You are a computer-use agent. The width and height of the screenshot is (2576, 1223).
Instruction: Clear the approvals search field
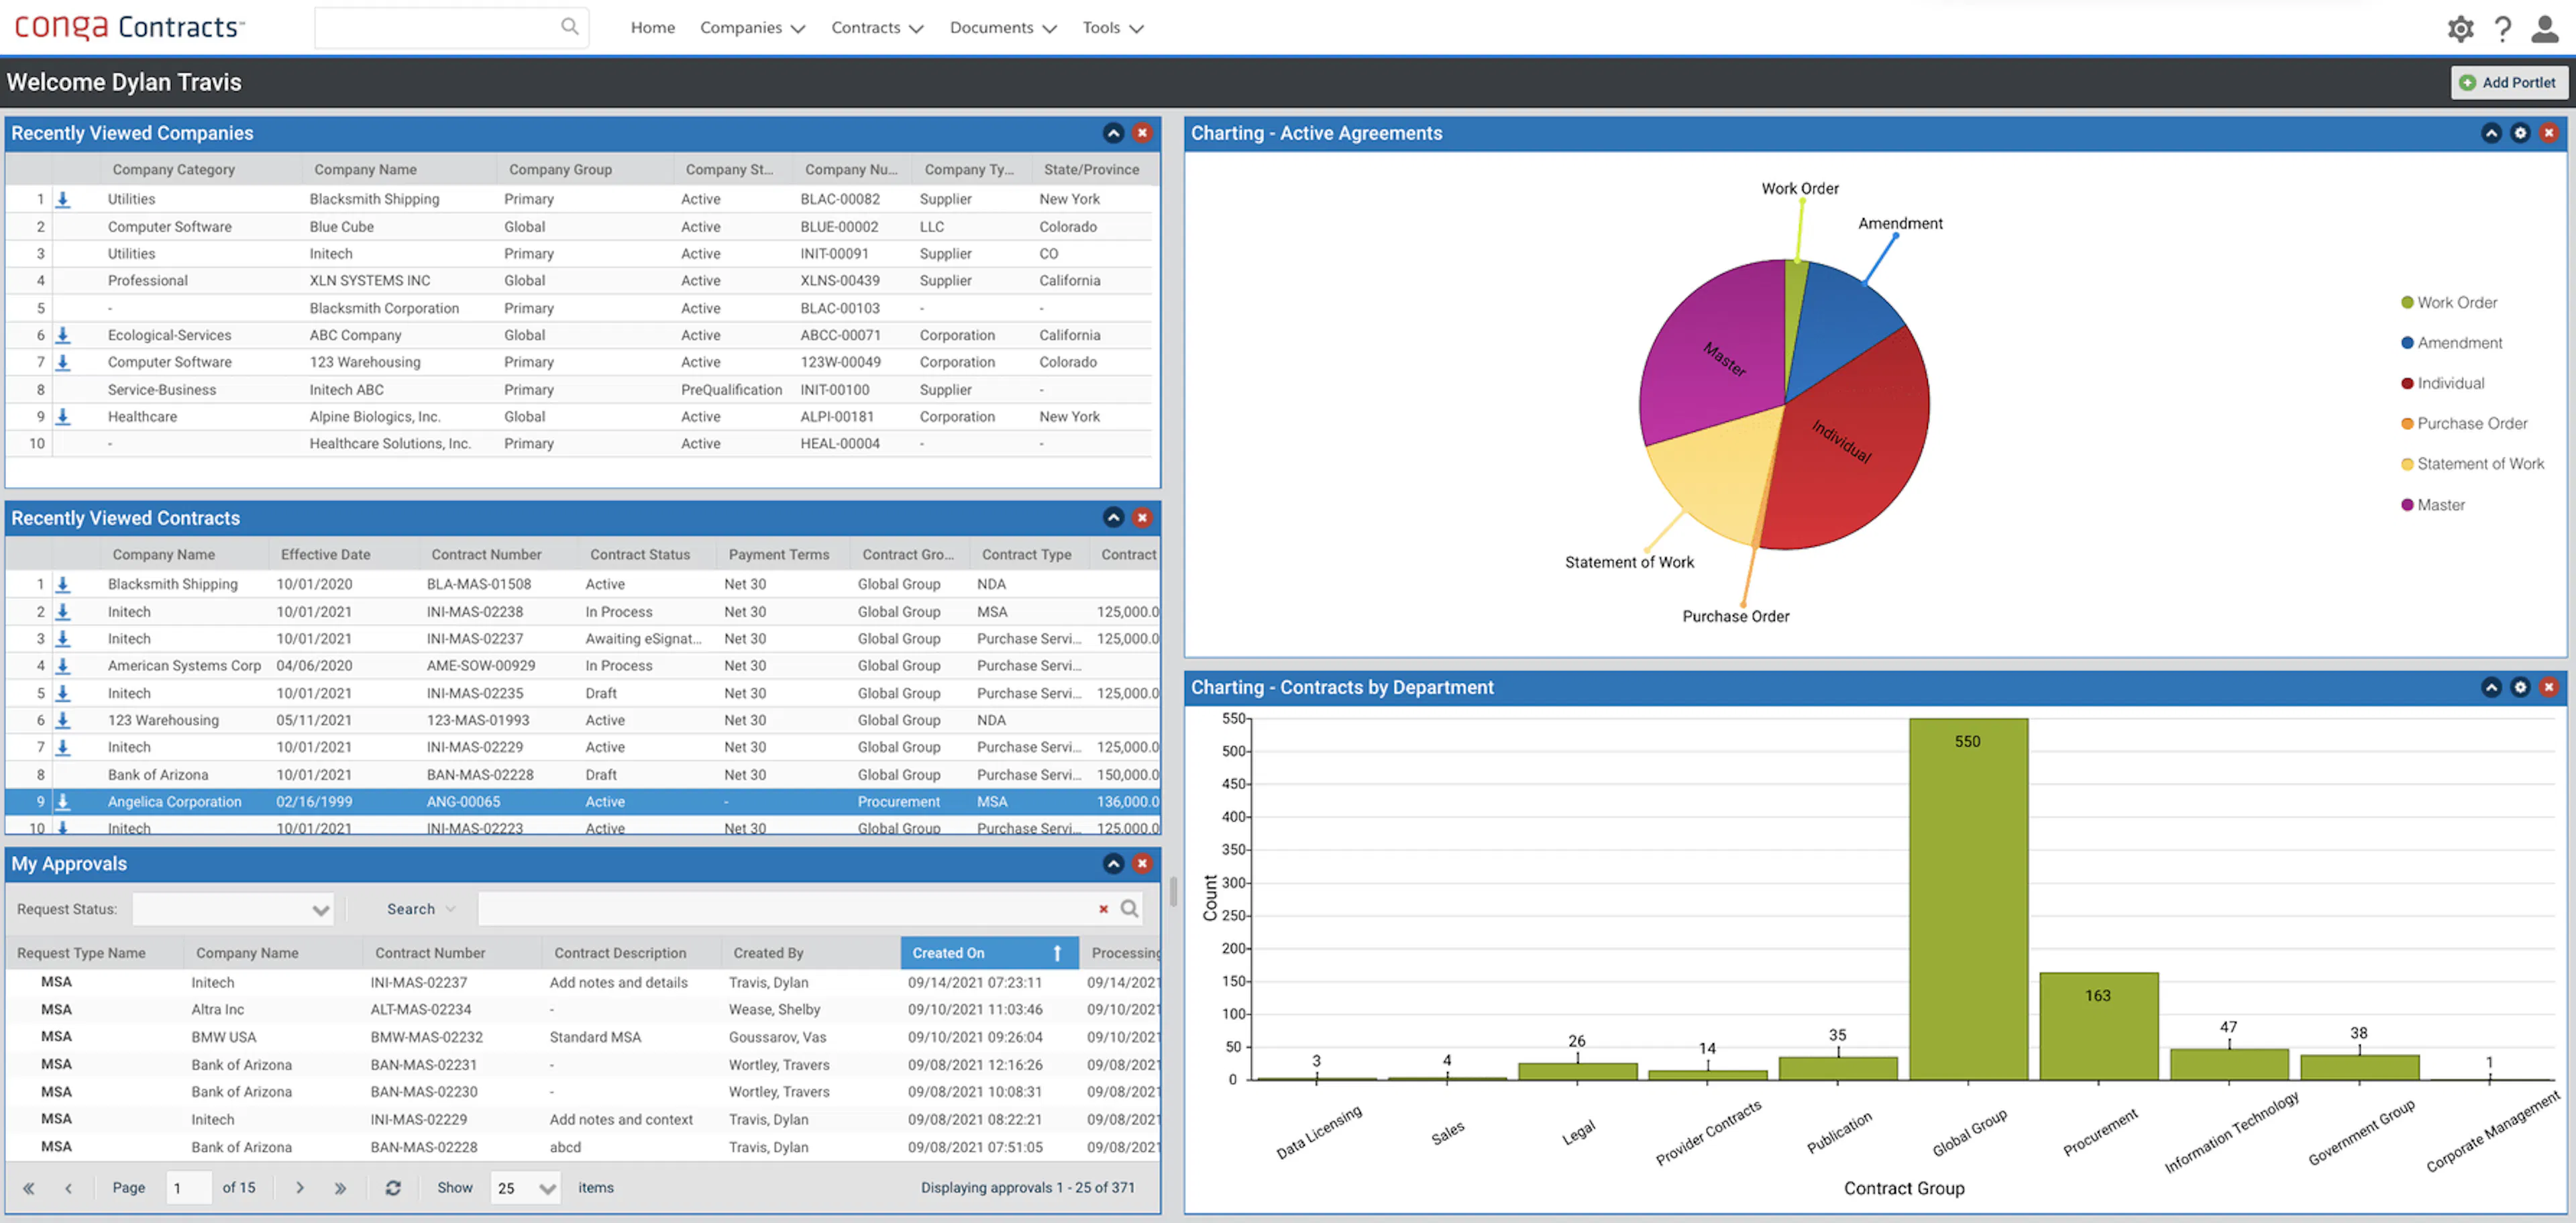1103,909
